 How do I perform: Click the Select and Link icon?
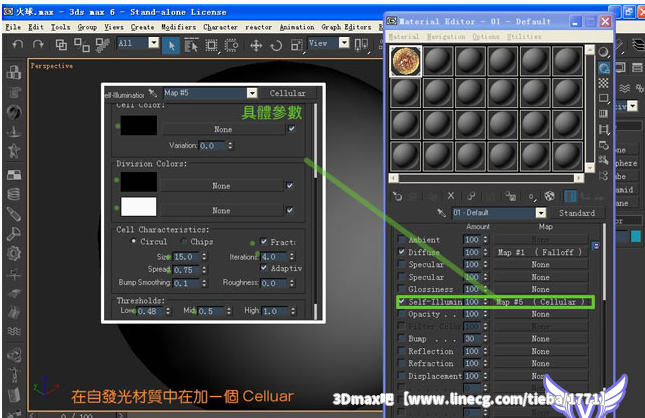[61, 44]
